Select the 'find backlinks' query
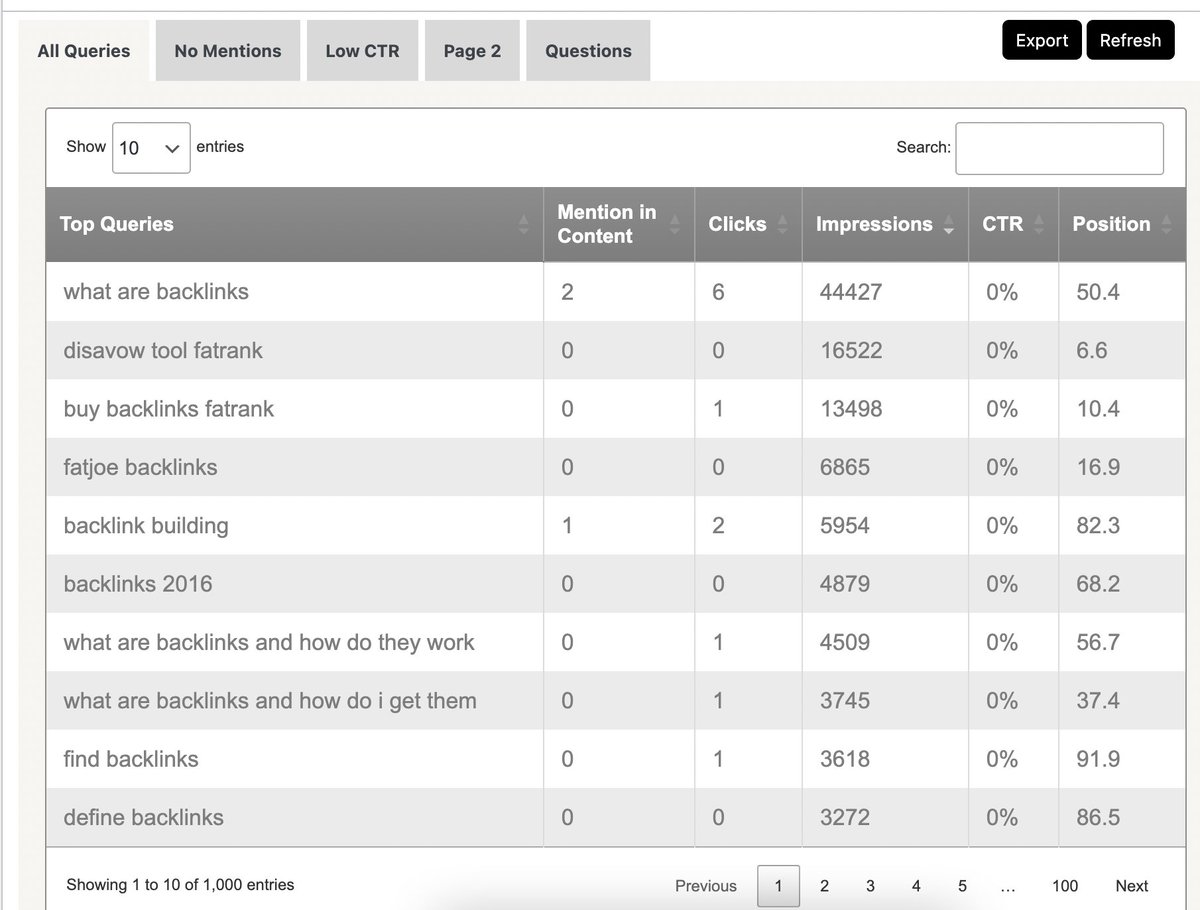Image resolution: width=1200 pixels, height=910 pixels. pyautogui.click(x=131, y=759)
